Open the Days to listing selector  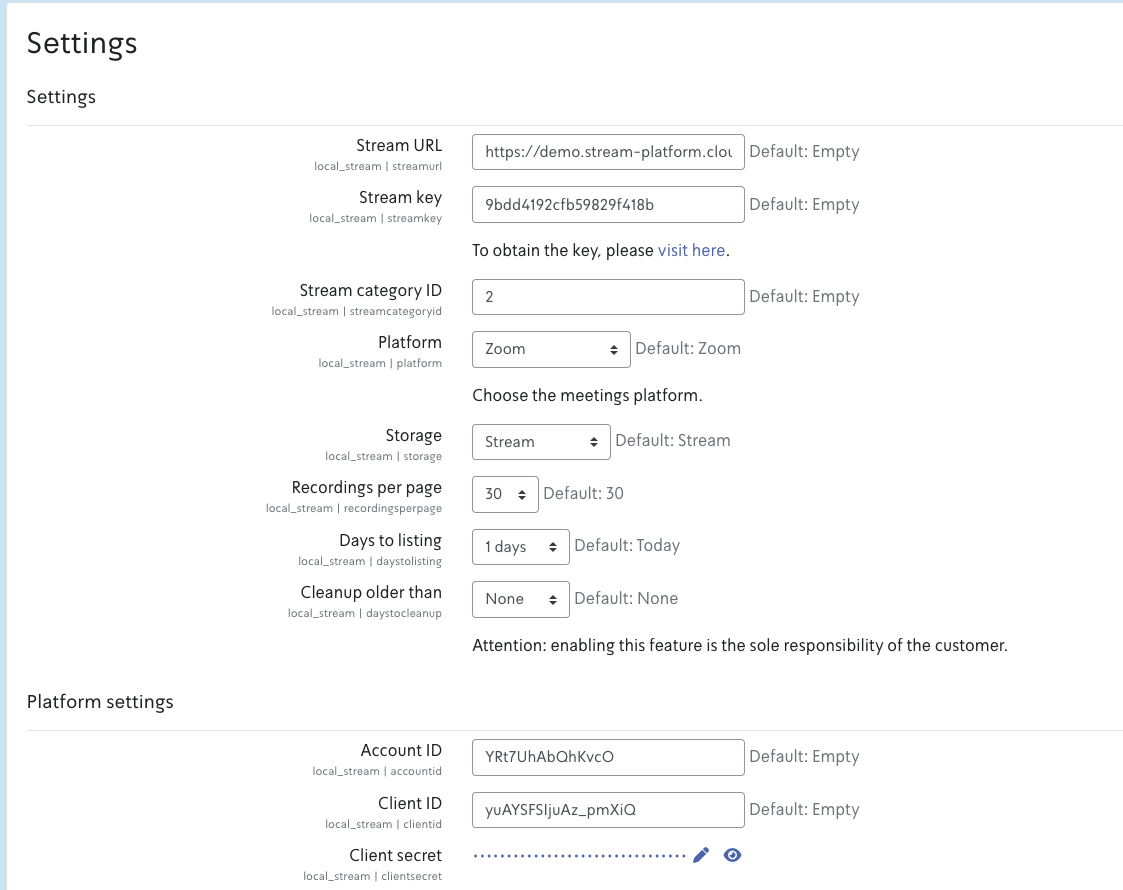click(x=520, y=546)
